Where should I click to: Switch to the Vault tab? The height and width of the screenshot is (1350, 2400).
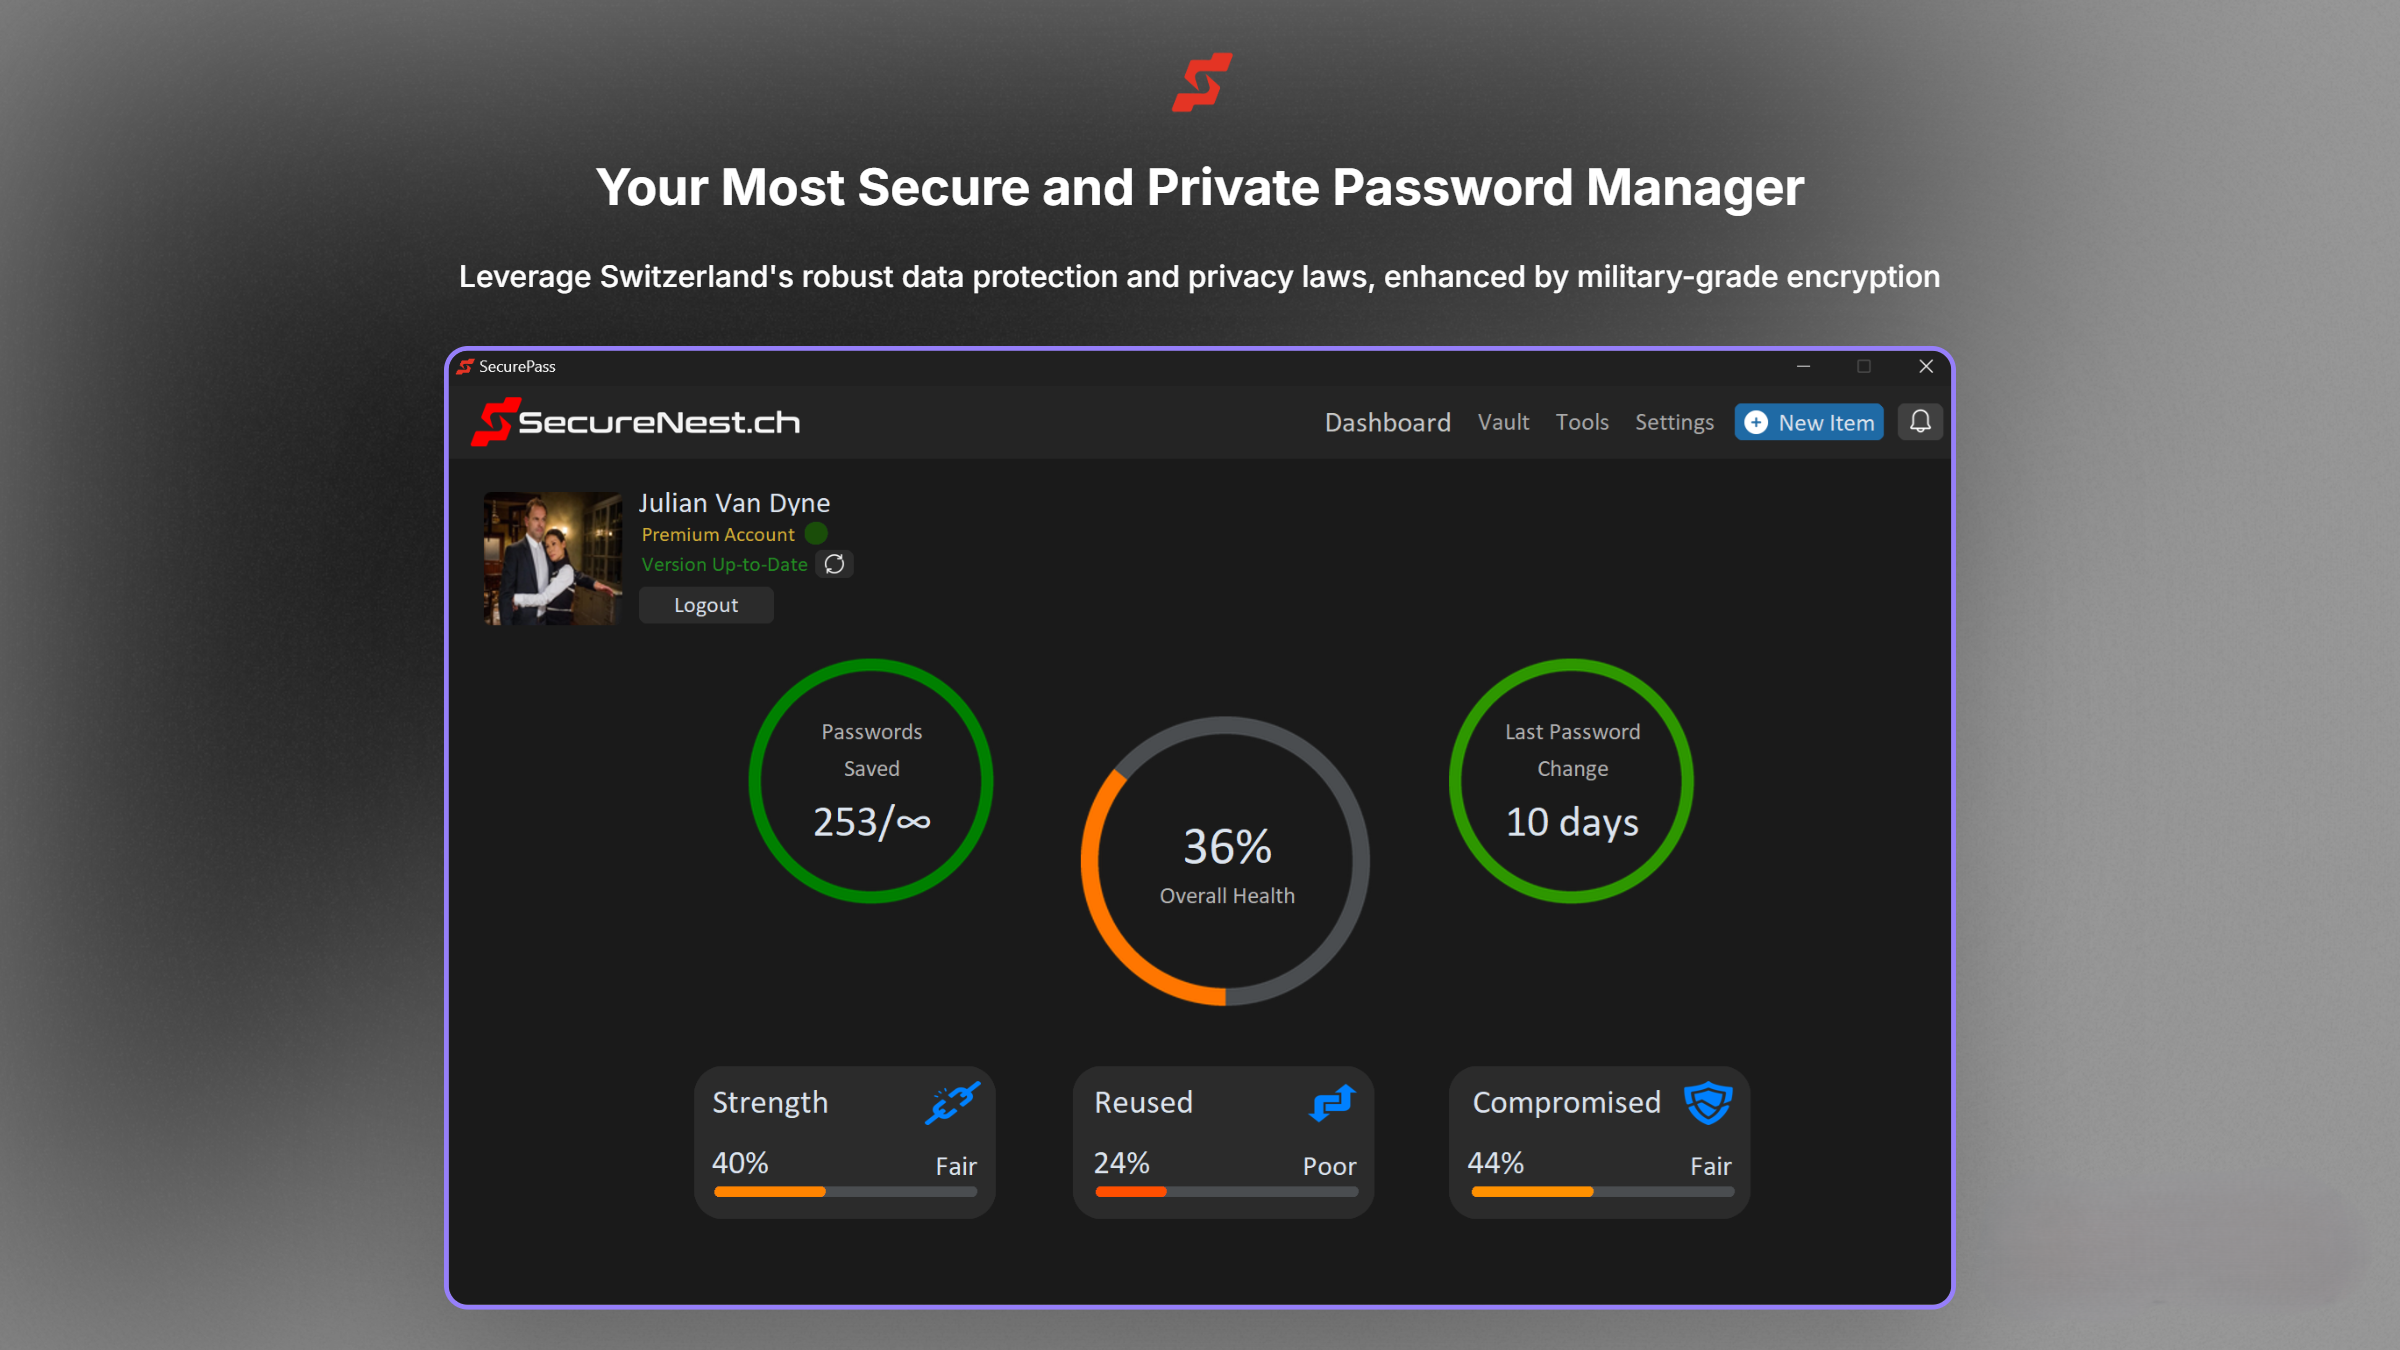coord(1503,422)
